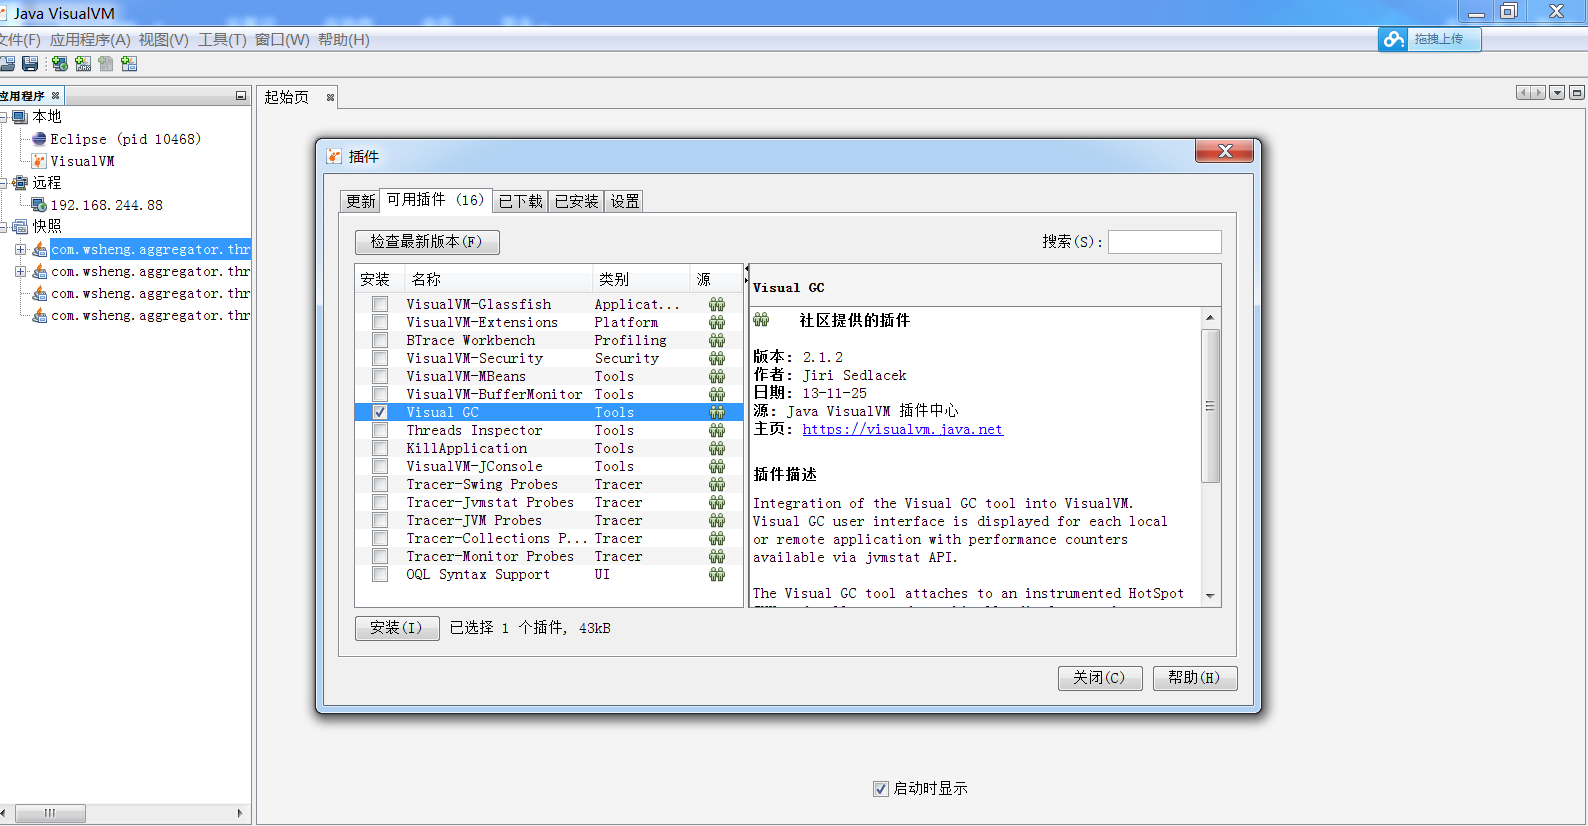This screenshot has height=826, width=1588.
Task: Select the Tracer-Swing Probes checkbox
Action: pyautogui.click(x=380, y=484)
